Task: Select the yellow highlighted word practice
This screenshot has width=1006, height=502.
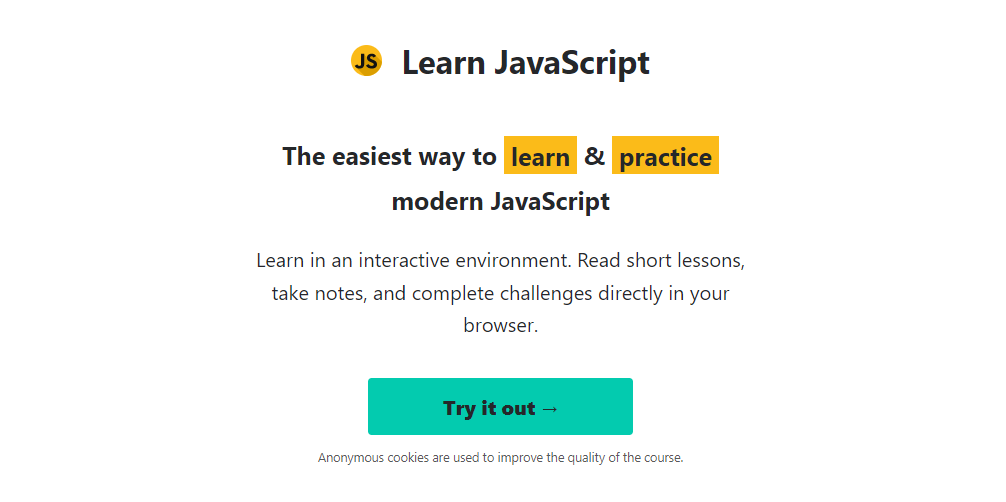Action: point(665,157)
